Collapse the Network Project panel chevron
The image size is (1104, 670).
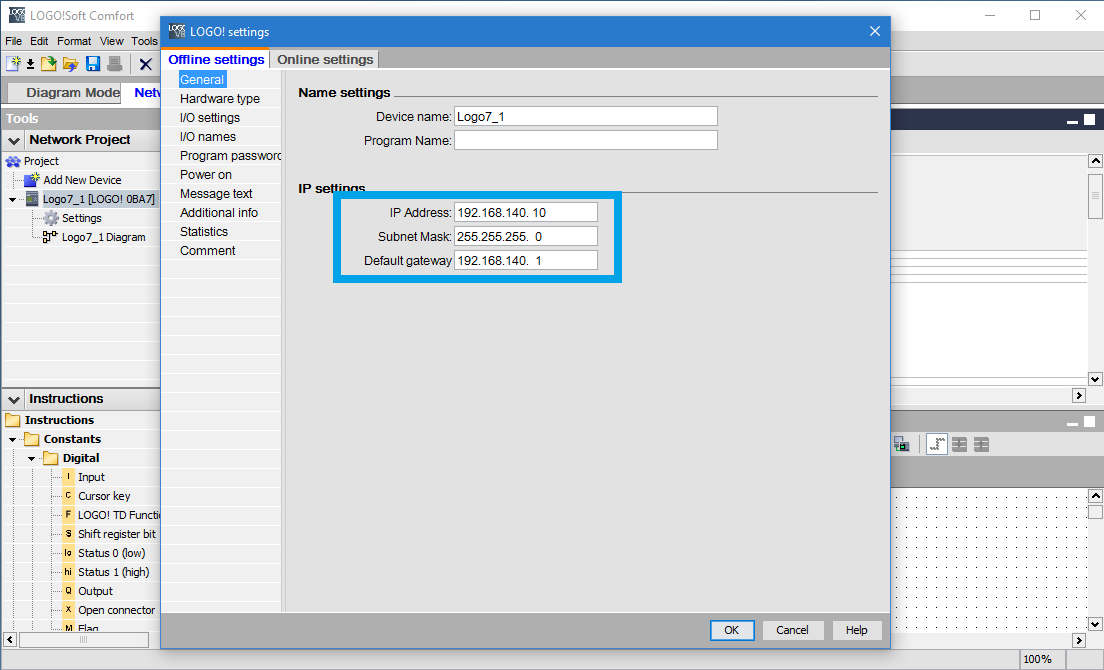click(13, 140)
